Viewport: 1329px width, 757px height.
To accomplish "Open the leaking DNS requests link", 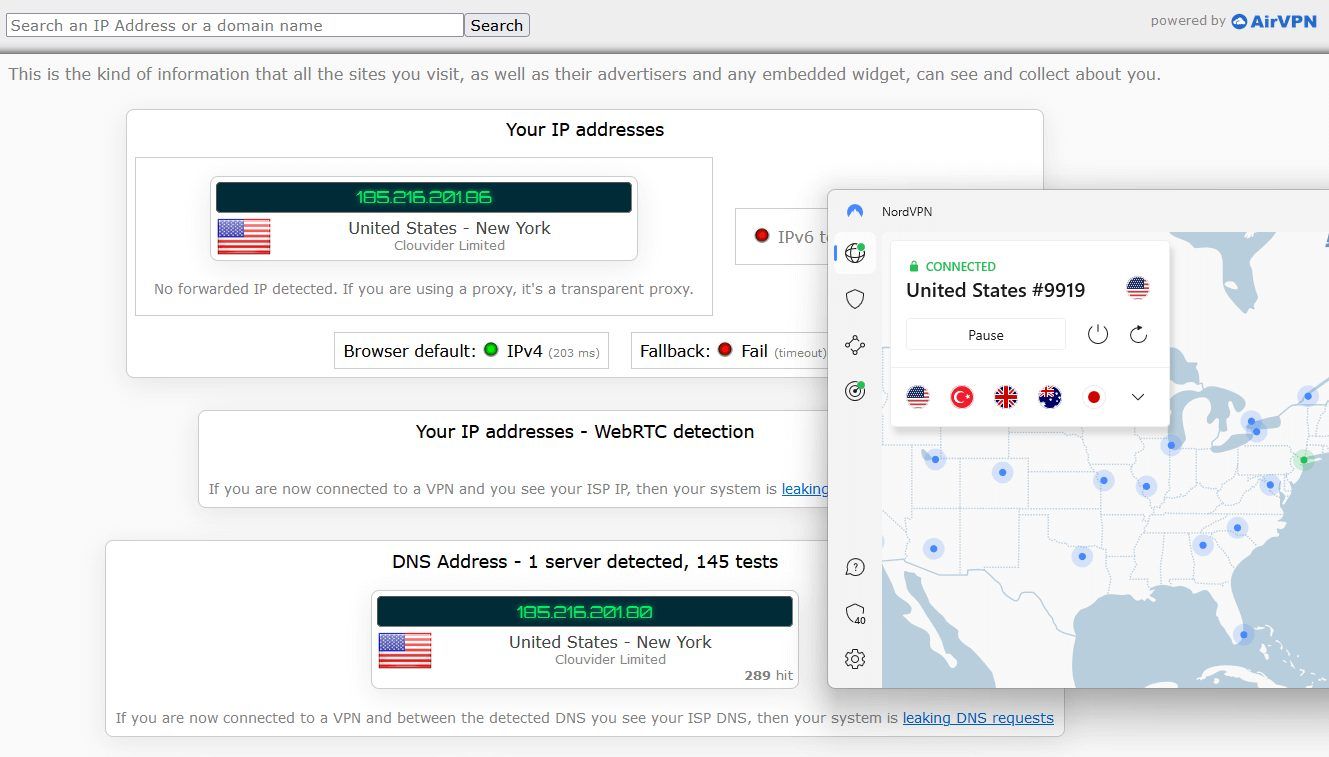I will (978, 718).
